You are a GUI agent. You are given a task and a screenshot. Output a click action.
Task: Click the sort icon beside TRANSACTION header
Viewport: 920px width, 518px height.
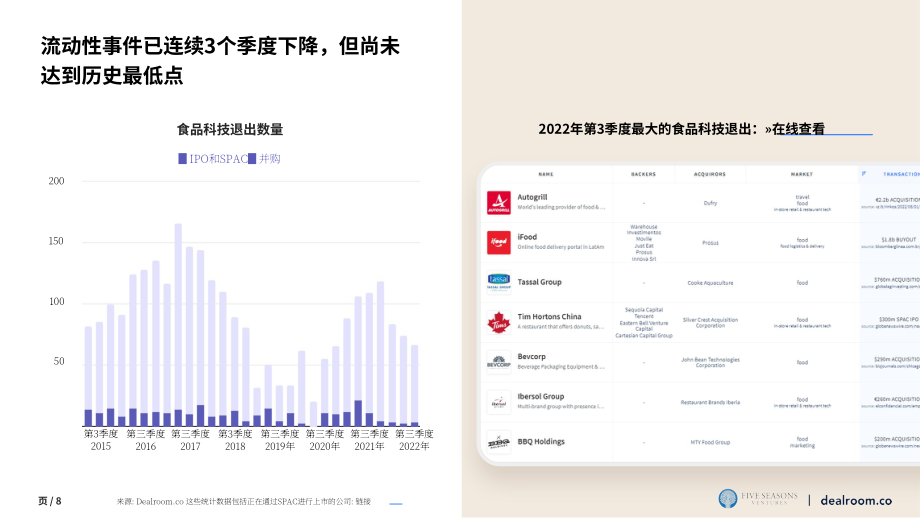click(x=864, y=174)
